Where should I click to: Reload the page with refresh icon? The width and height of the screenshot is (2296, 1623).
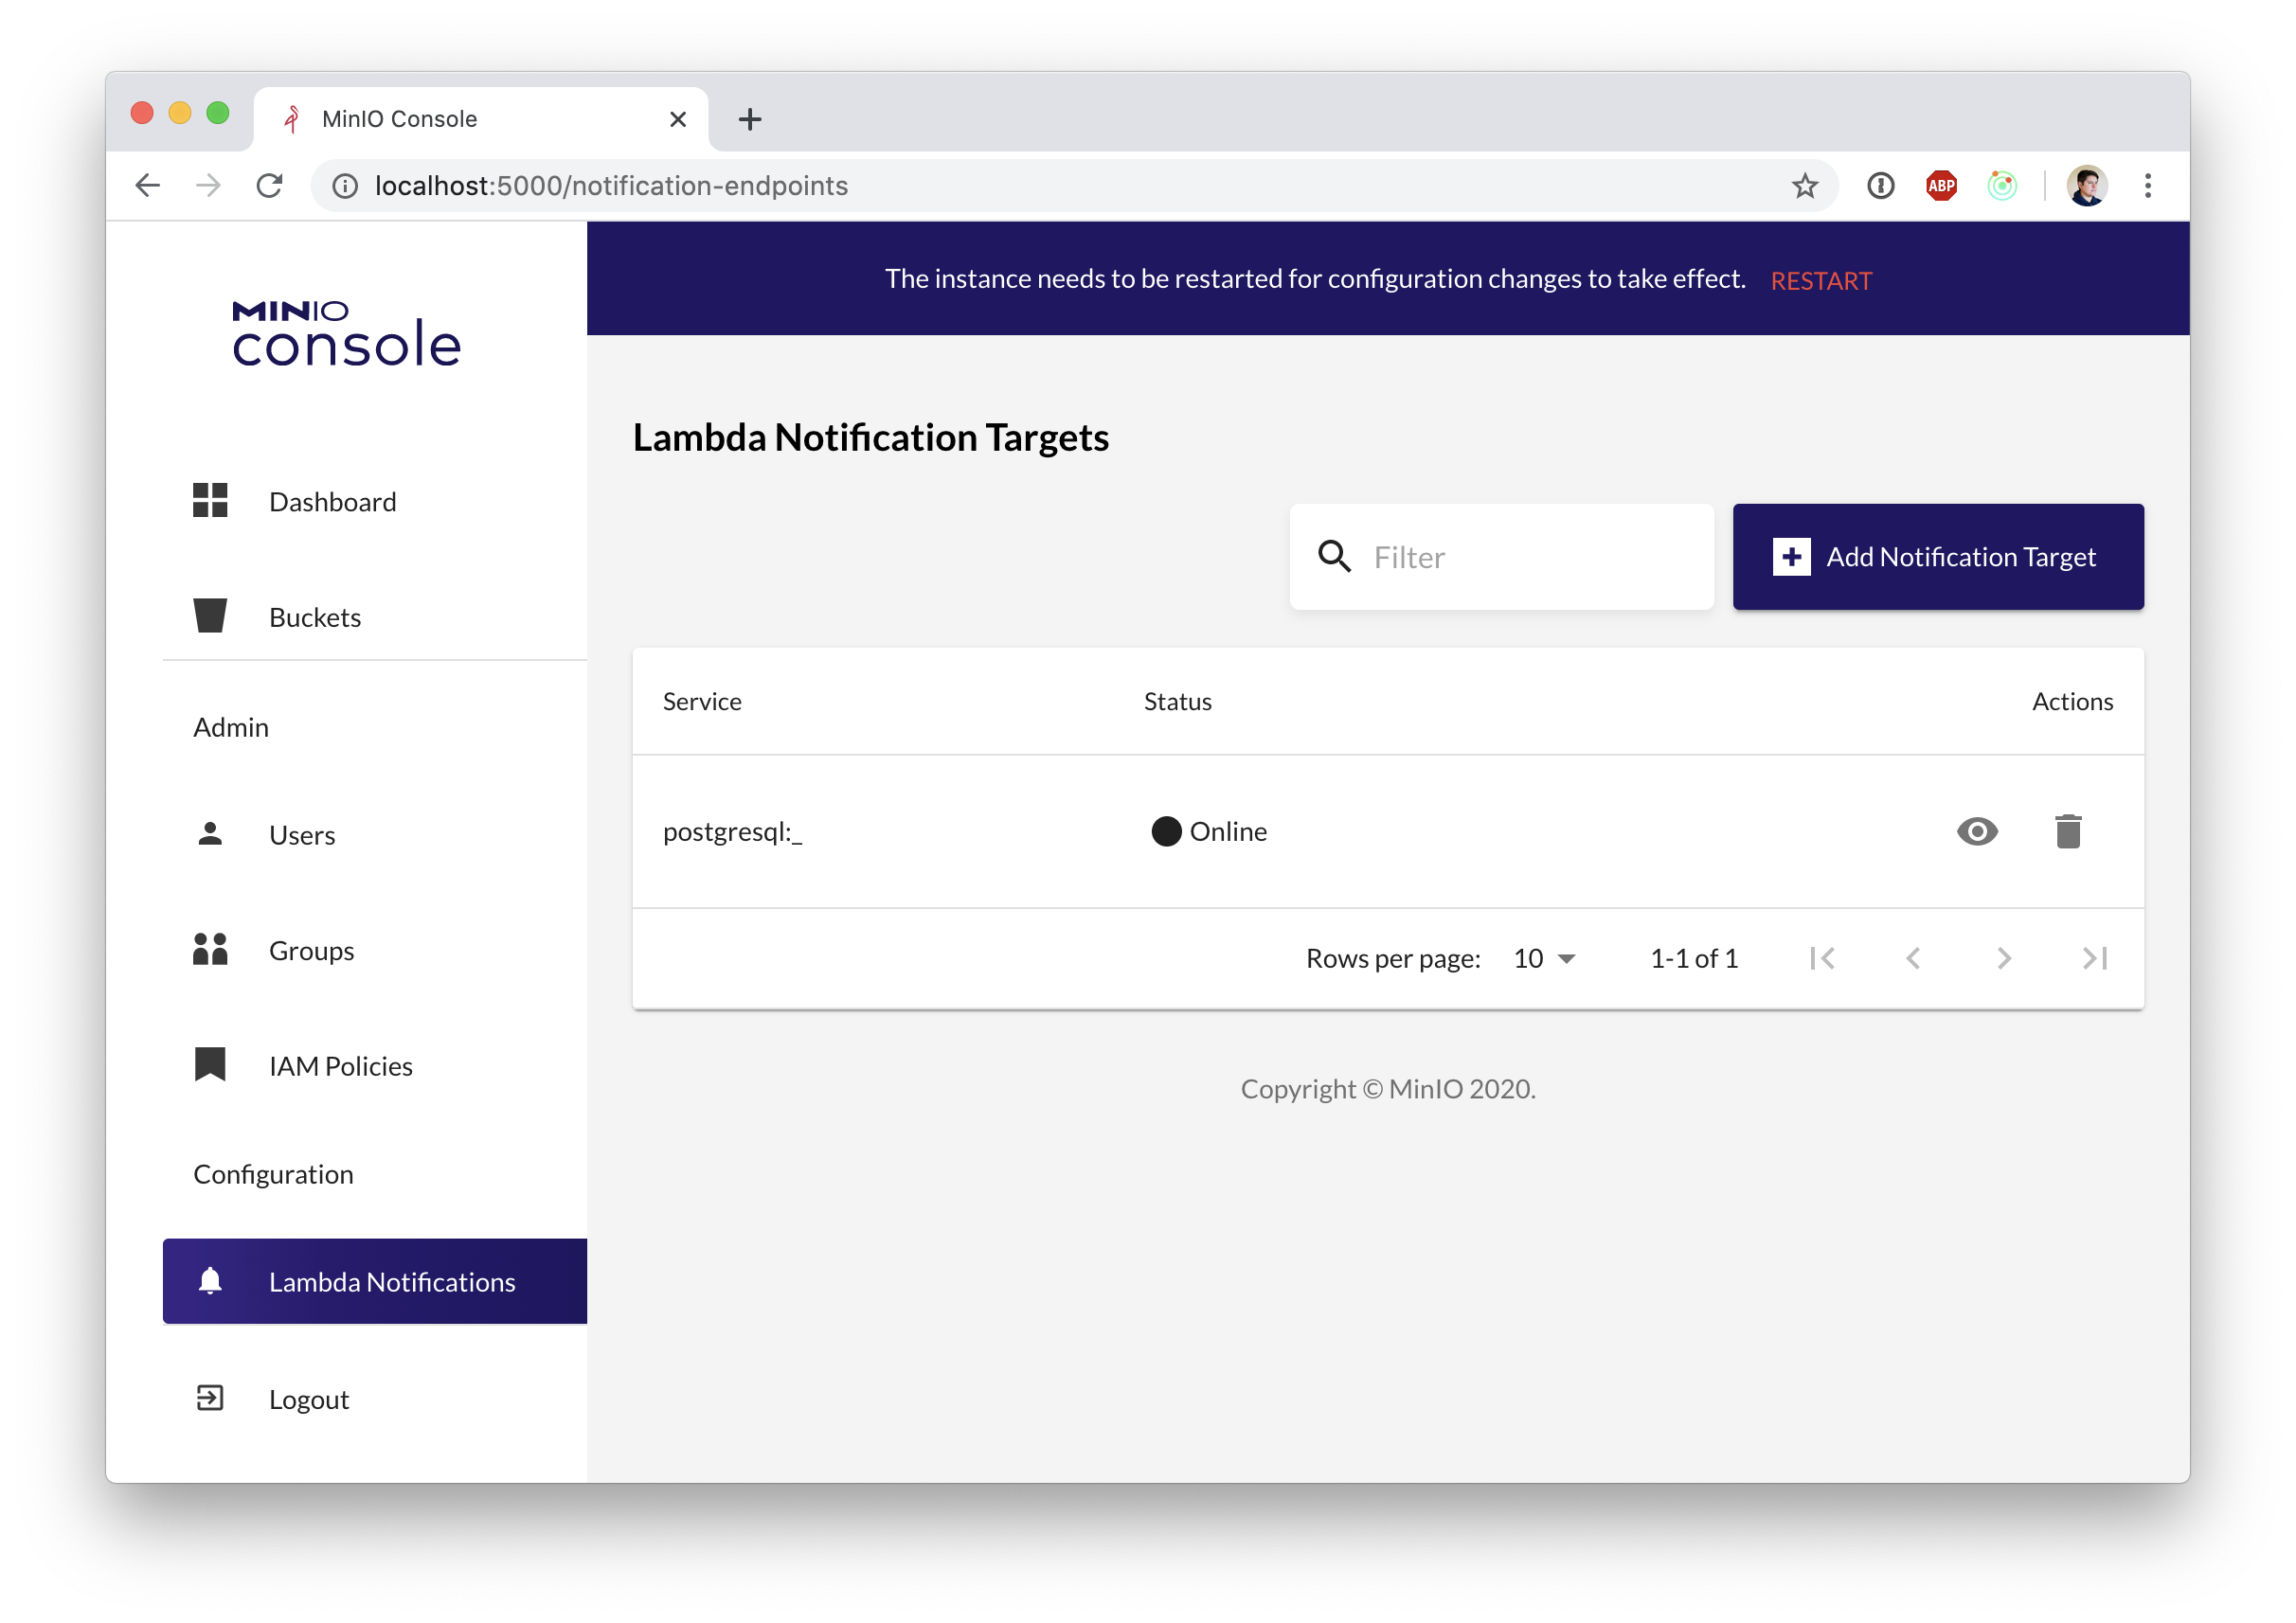pyautogui.click(x=269, y=185)
